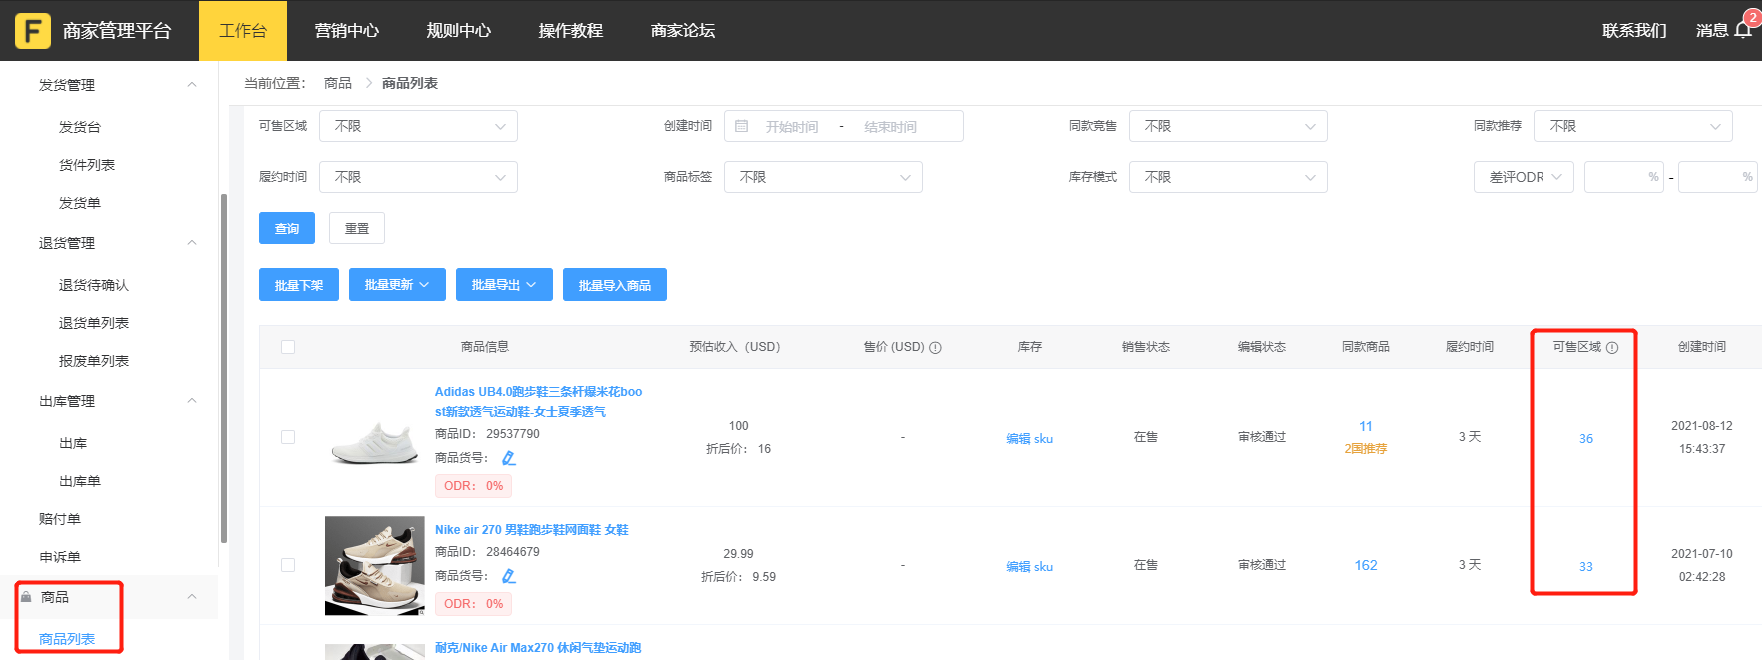This screenshot has height=660, width=1762.
Task: Click the Nike air 270 product thumbnail
Action: coord(374,565)
